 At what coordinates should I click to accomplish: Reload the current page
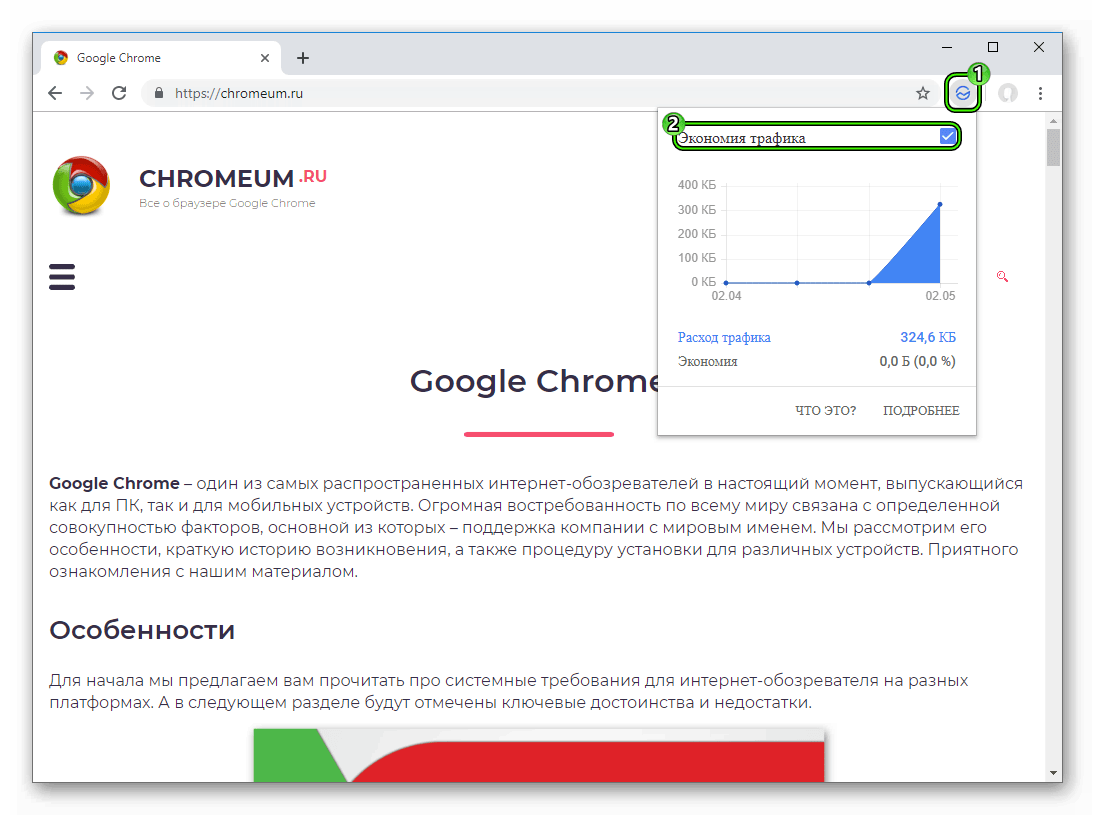point(119,93)
